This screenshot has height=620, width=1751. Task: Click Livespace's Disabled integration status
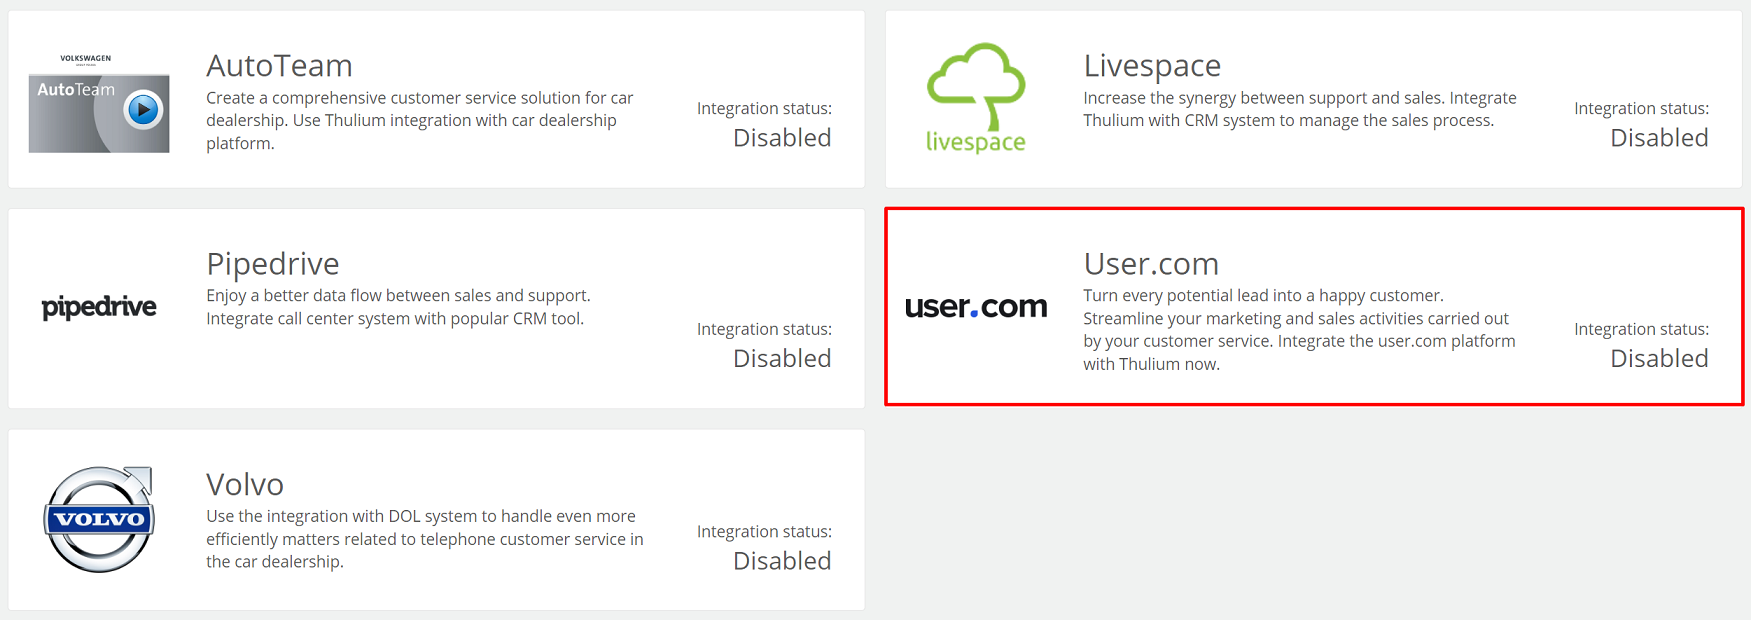click(x=1659, y=138)
